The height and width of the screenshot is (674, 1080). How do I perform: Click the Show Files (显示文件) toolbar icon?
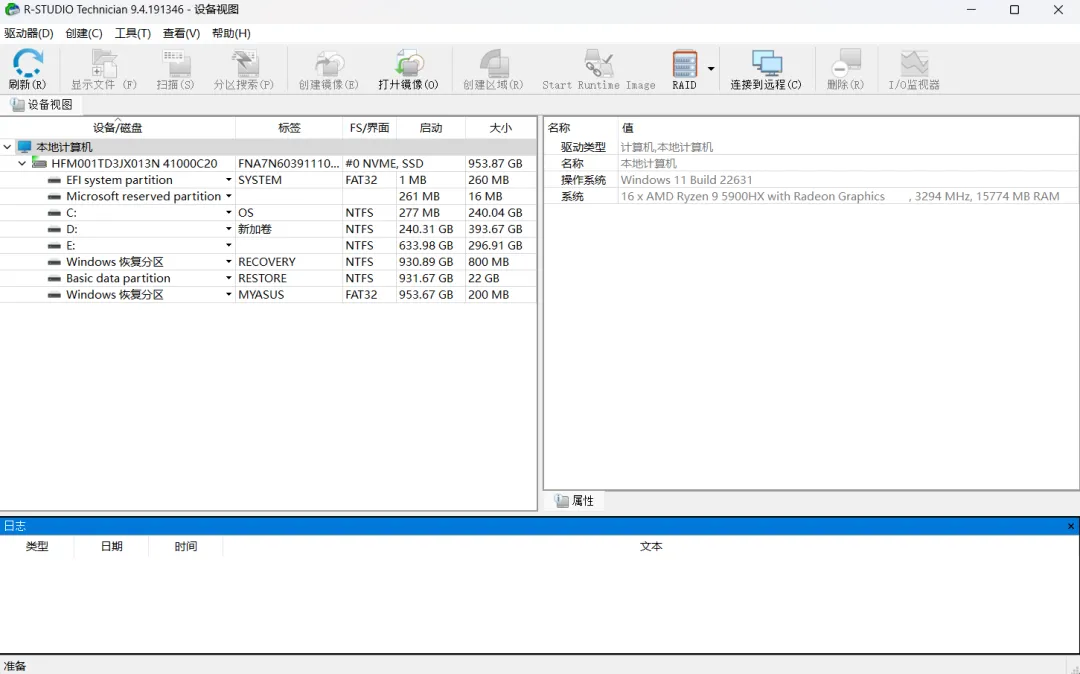[104, 63]
